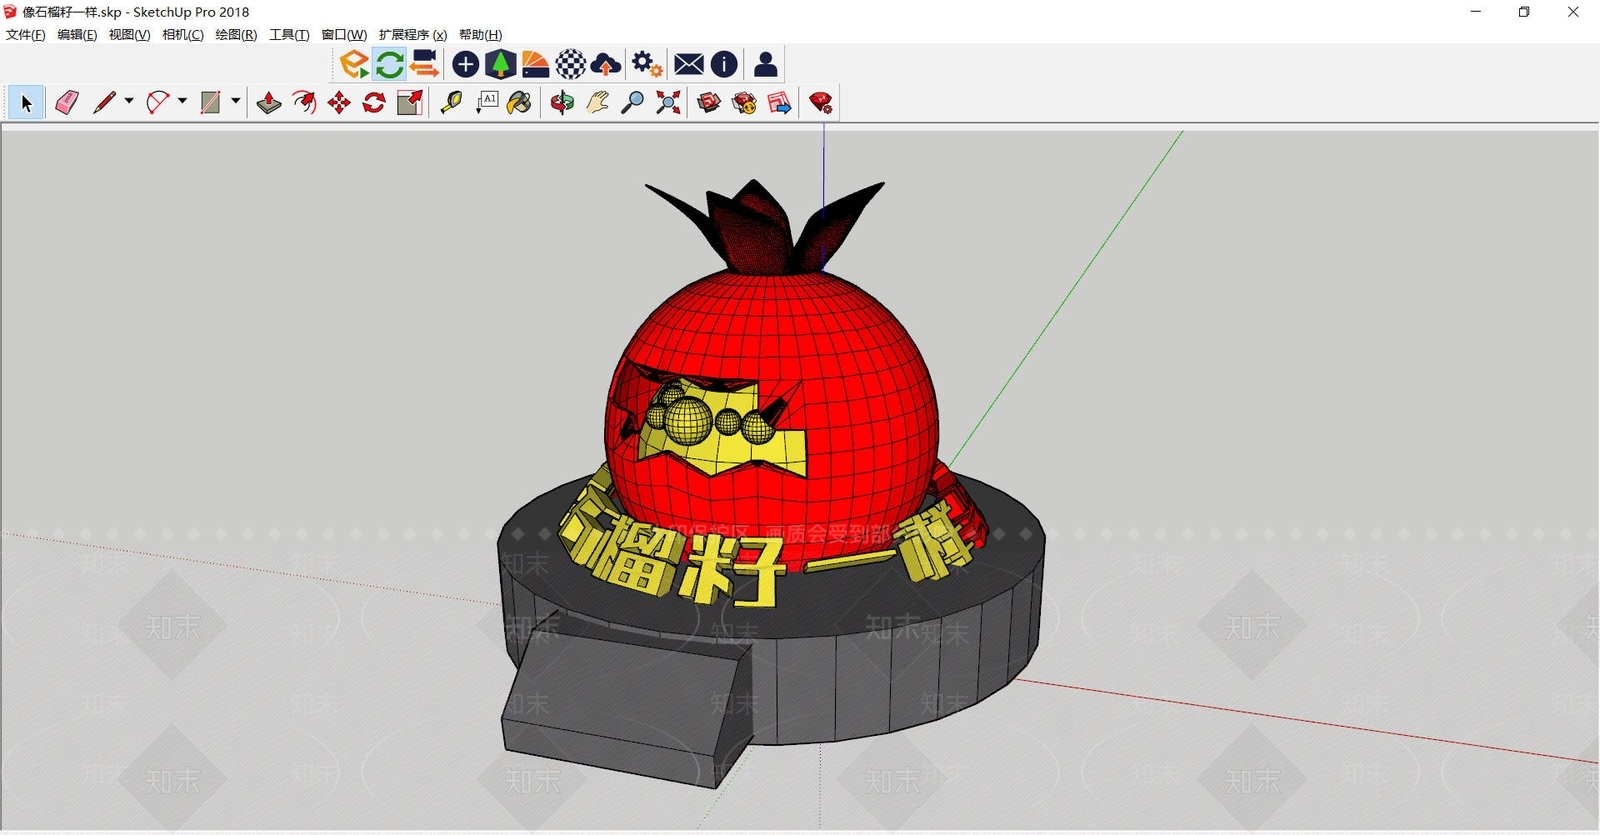Choose the Text label tool
The image size is (1600, 835).
click(x=487, y=102)
